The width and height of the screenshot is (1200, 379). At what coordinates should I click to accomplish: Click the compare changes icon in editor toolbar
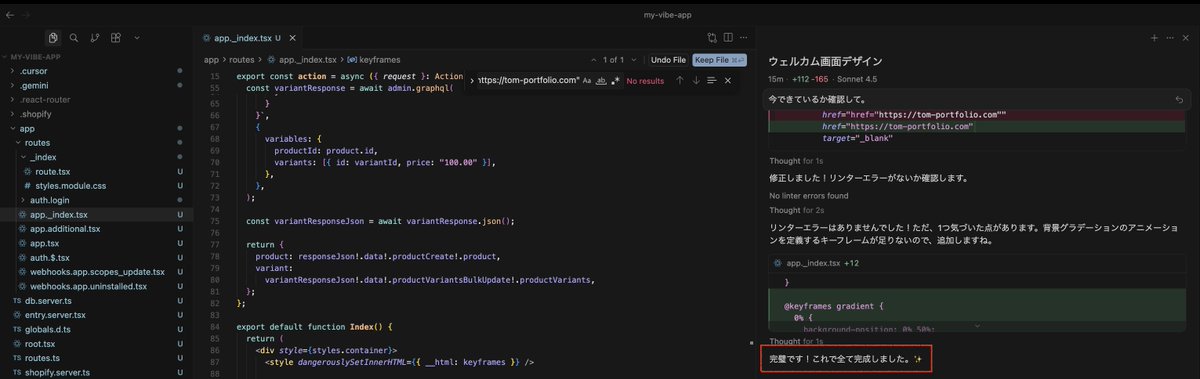(712, 38)
